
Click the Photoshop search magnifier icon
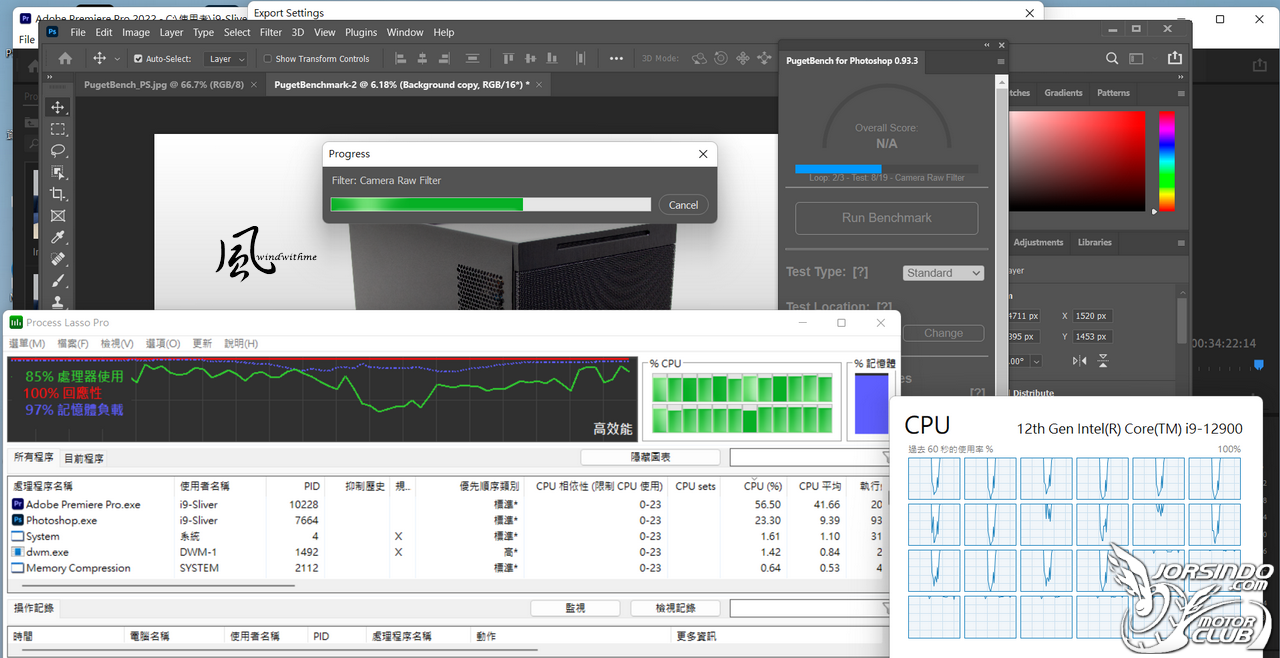[x=1112, y=59]
